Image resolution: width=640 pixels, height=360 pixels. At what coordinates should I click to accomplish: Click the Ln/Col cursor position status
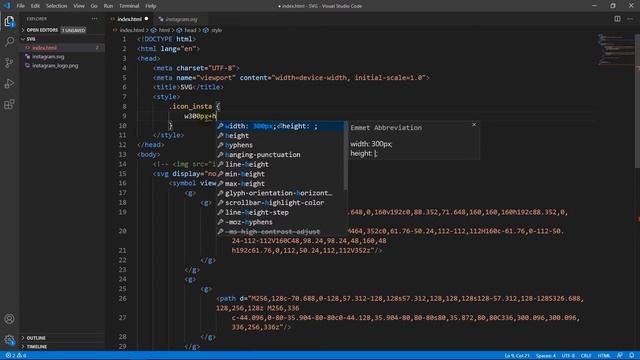click(517, 356)
